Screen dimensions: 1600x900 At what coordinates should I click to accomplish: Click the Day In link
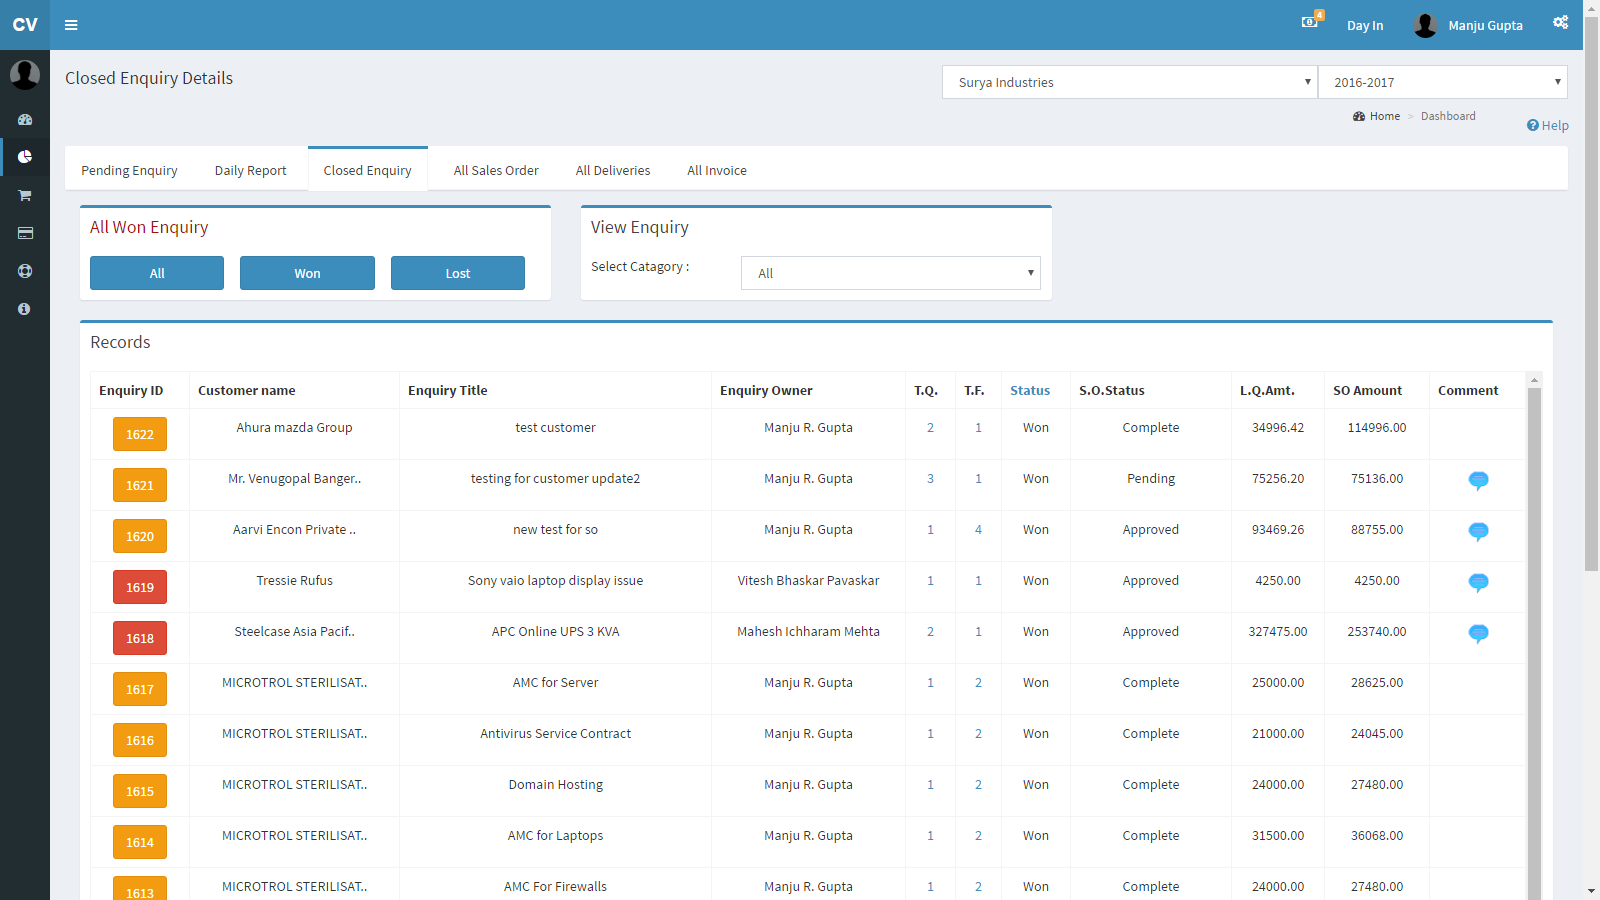(x=1365, y=25)
